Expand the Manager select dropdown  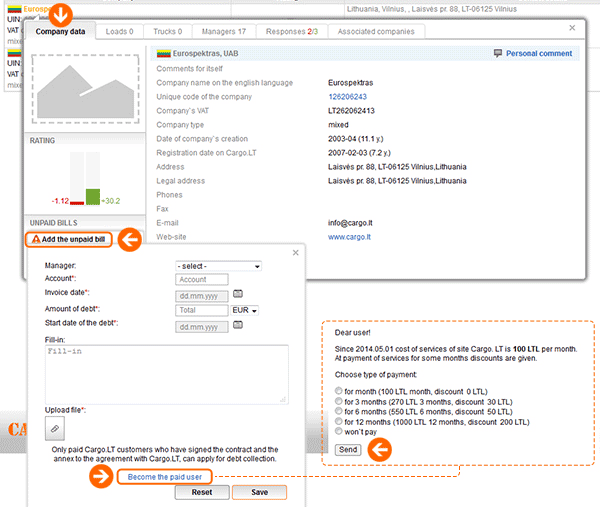pyautogui.click(x=217, y=266)
